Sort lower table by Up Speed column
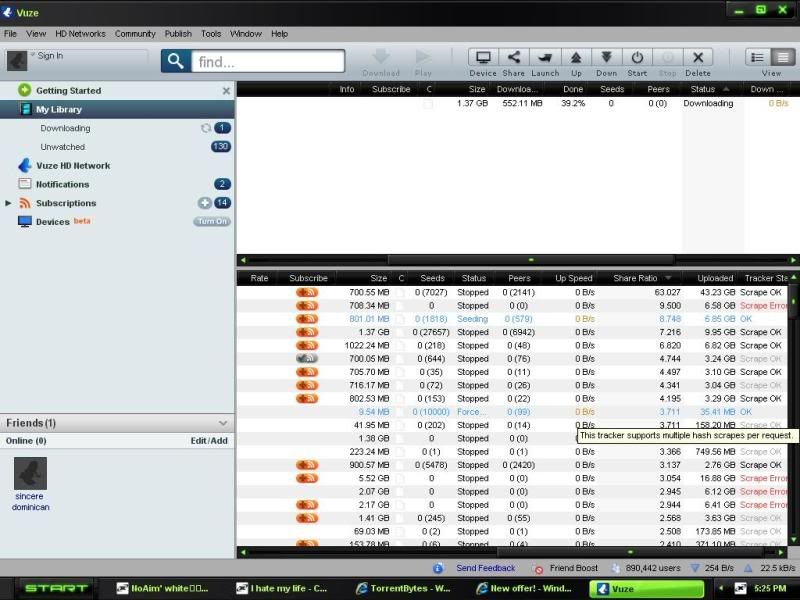The height and width of the screenshot is (600, 800). [x=573, y=278]
